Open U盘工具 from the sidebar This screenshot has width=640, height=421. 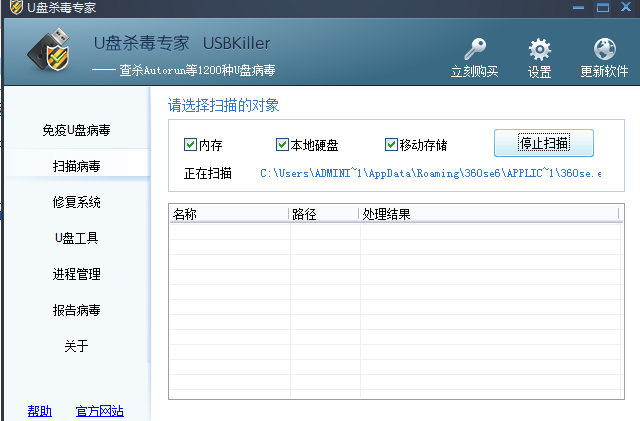pyautogui.click(x=76, y=238)
